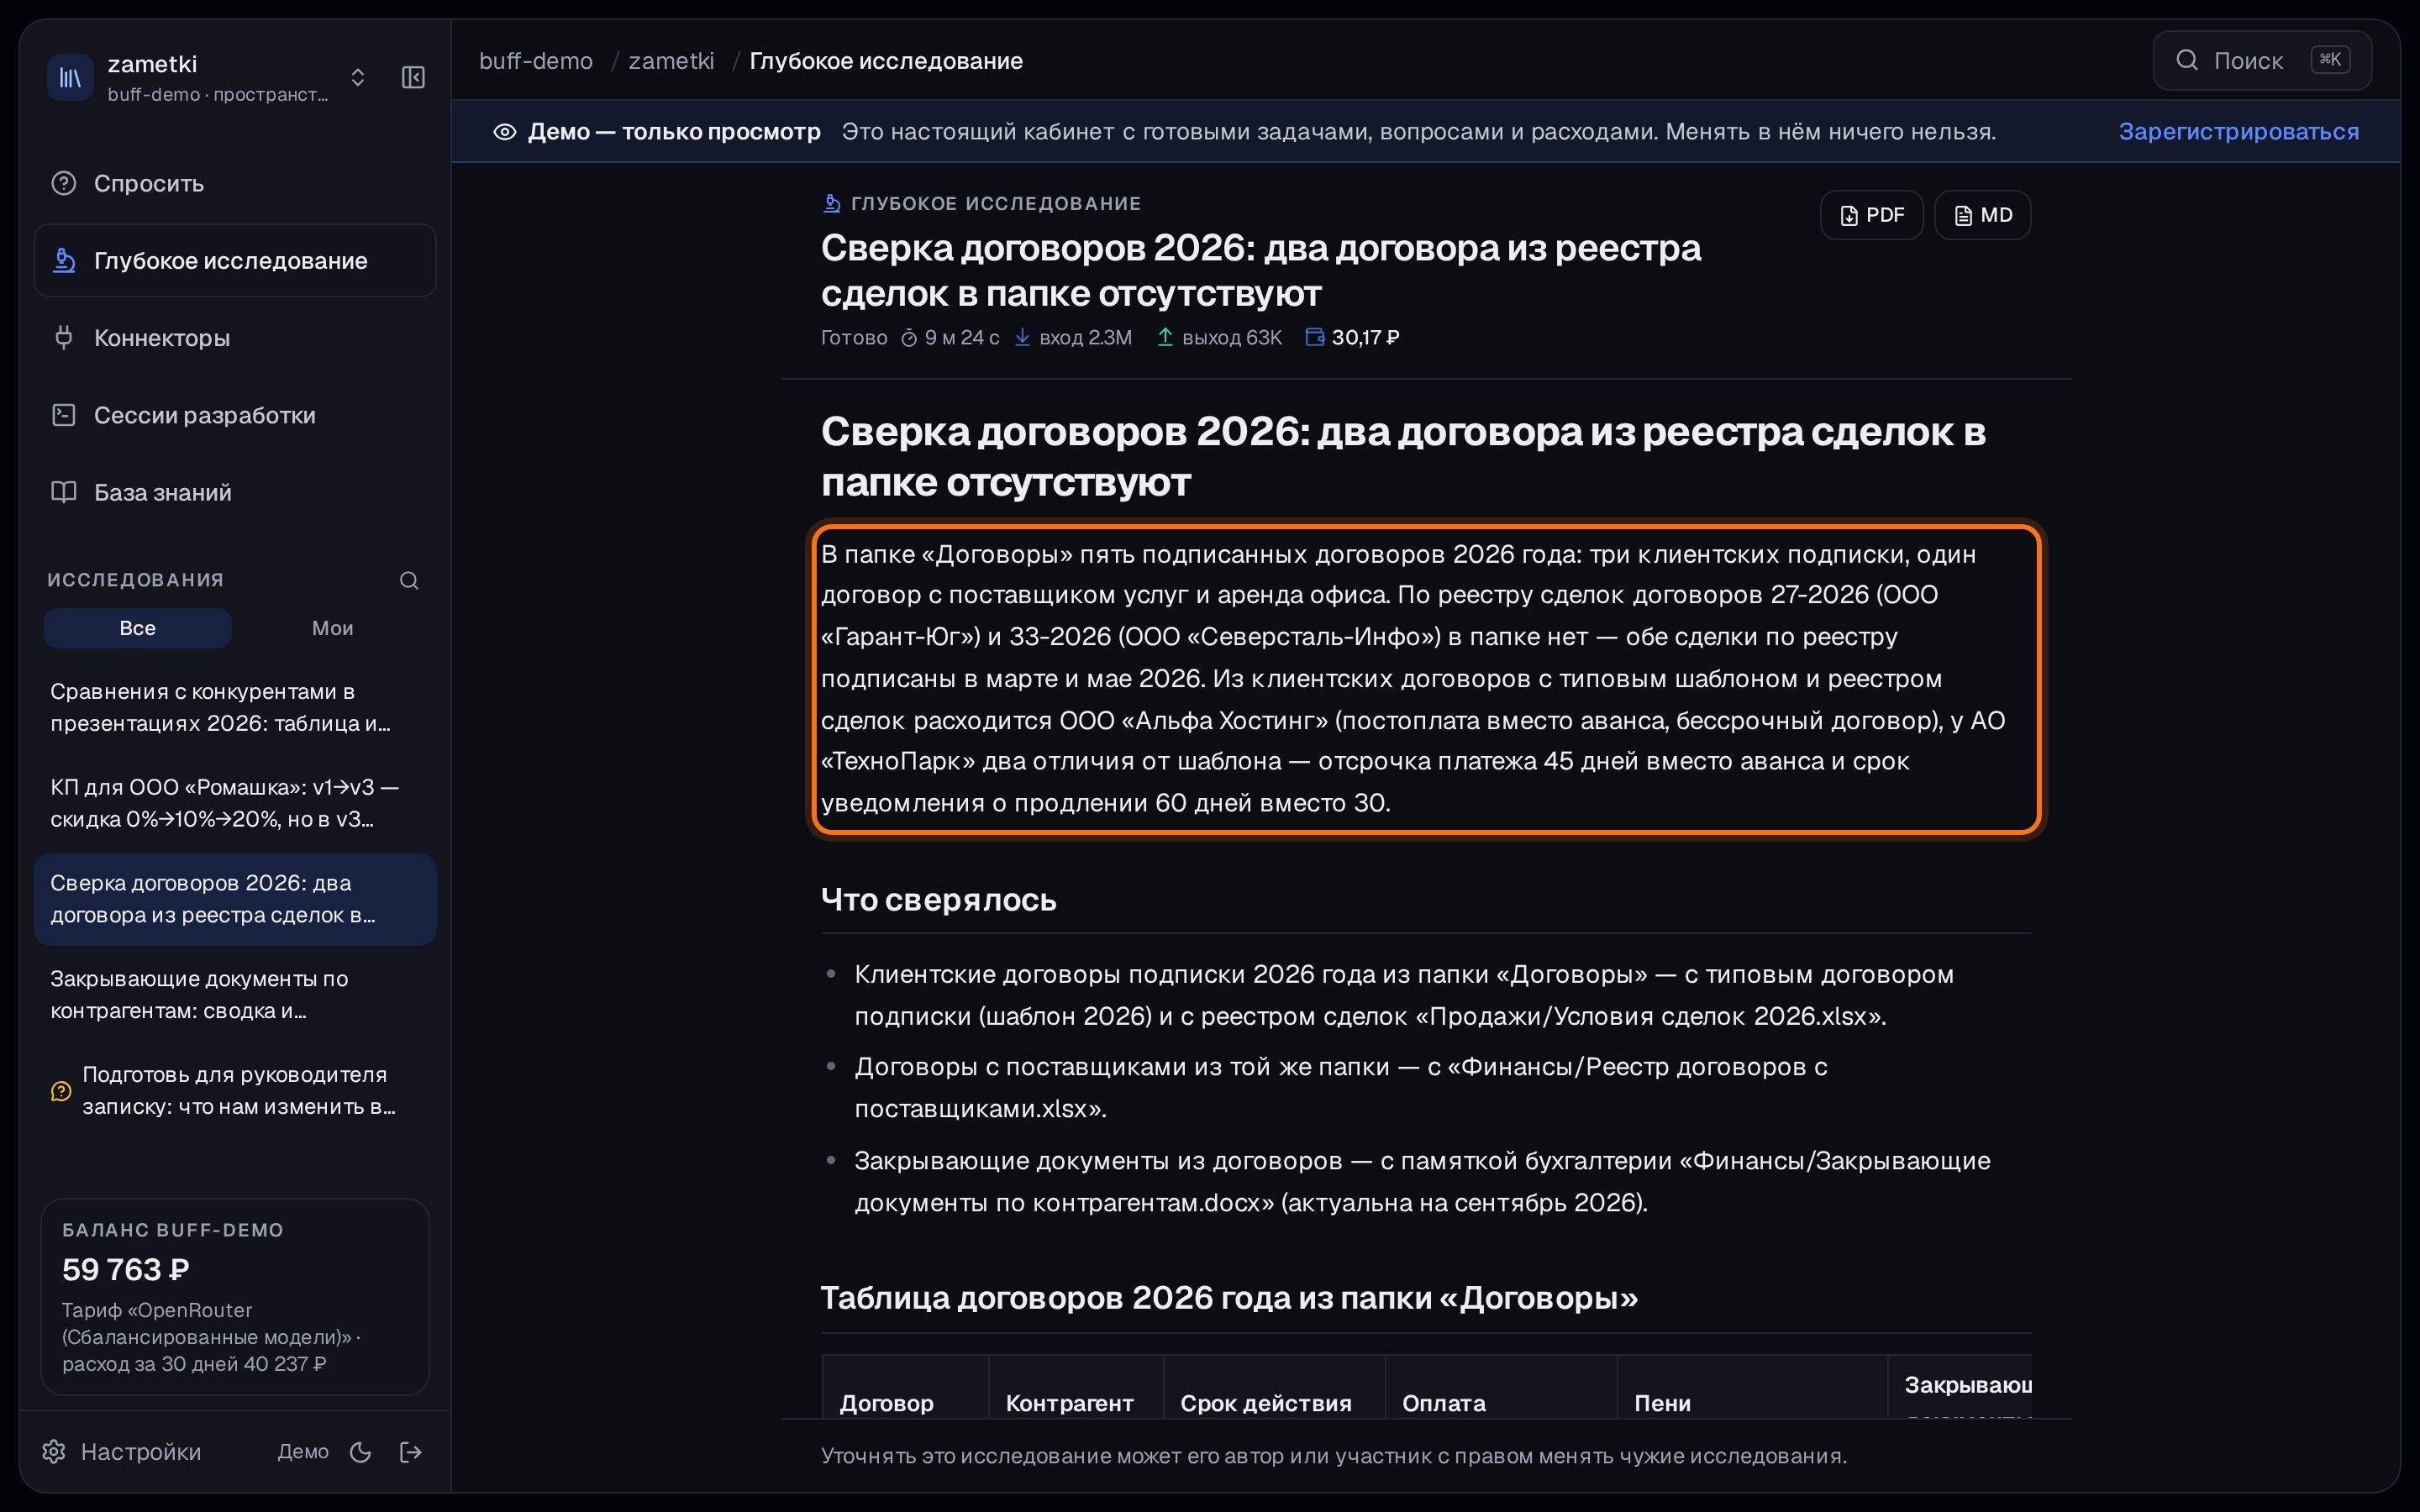Click the eye icon in demo banner
Image resolution: width=2420 pixels, height=1512 pixels.
pos(505,131)
